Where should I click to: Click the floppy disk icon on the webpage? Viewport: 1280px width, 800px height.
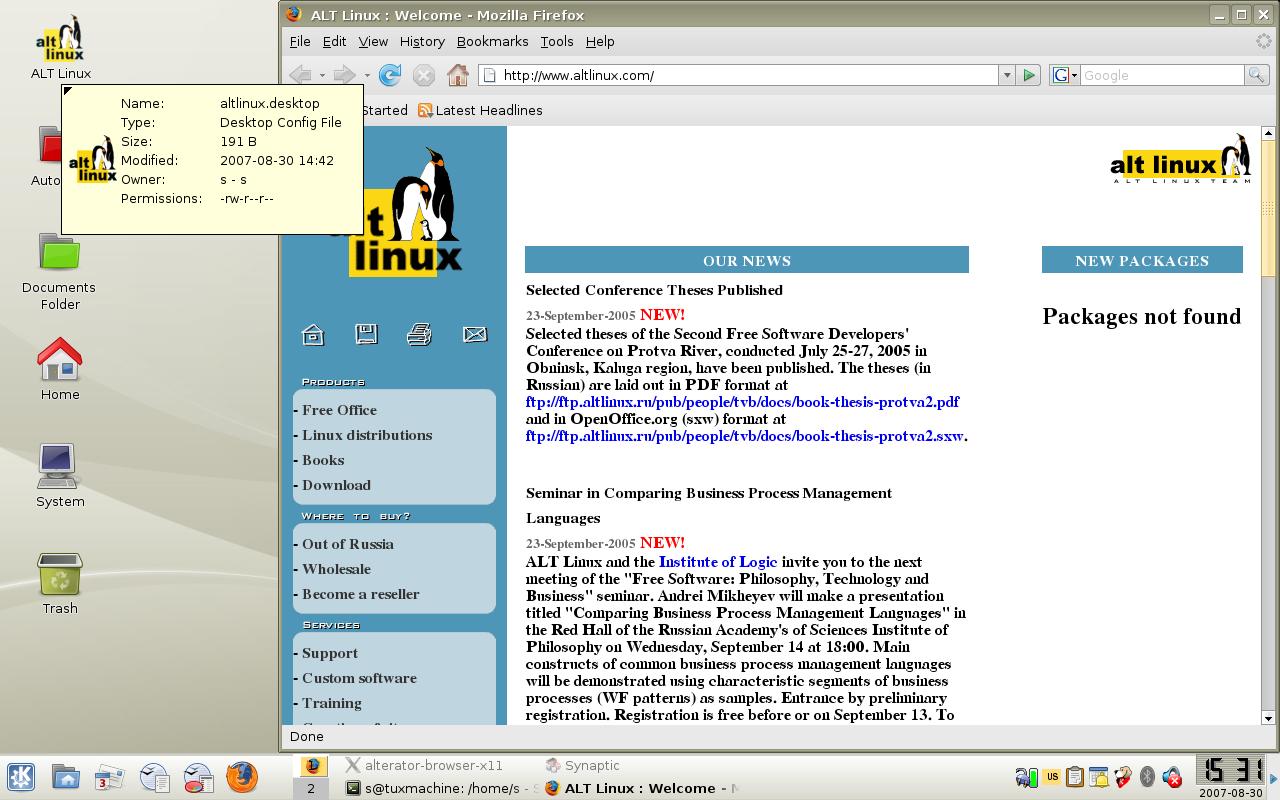coord(366,334)
